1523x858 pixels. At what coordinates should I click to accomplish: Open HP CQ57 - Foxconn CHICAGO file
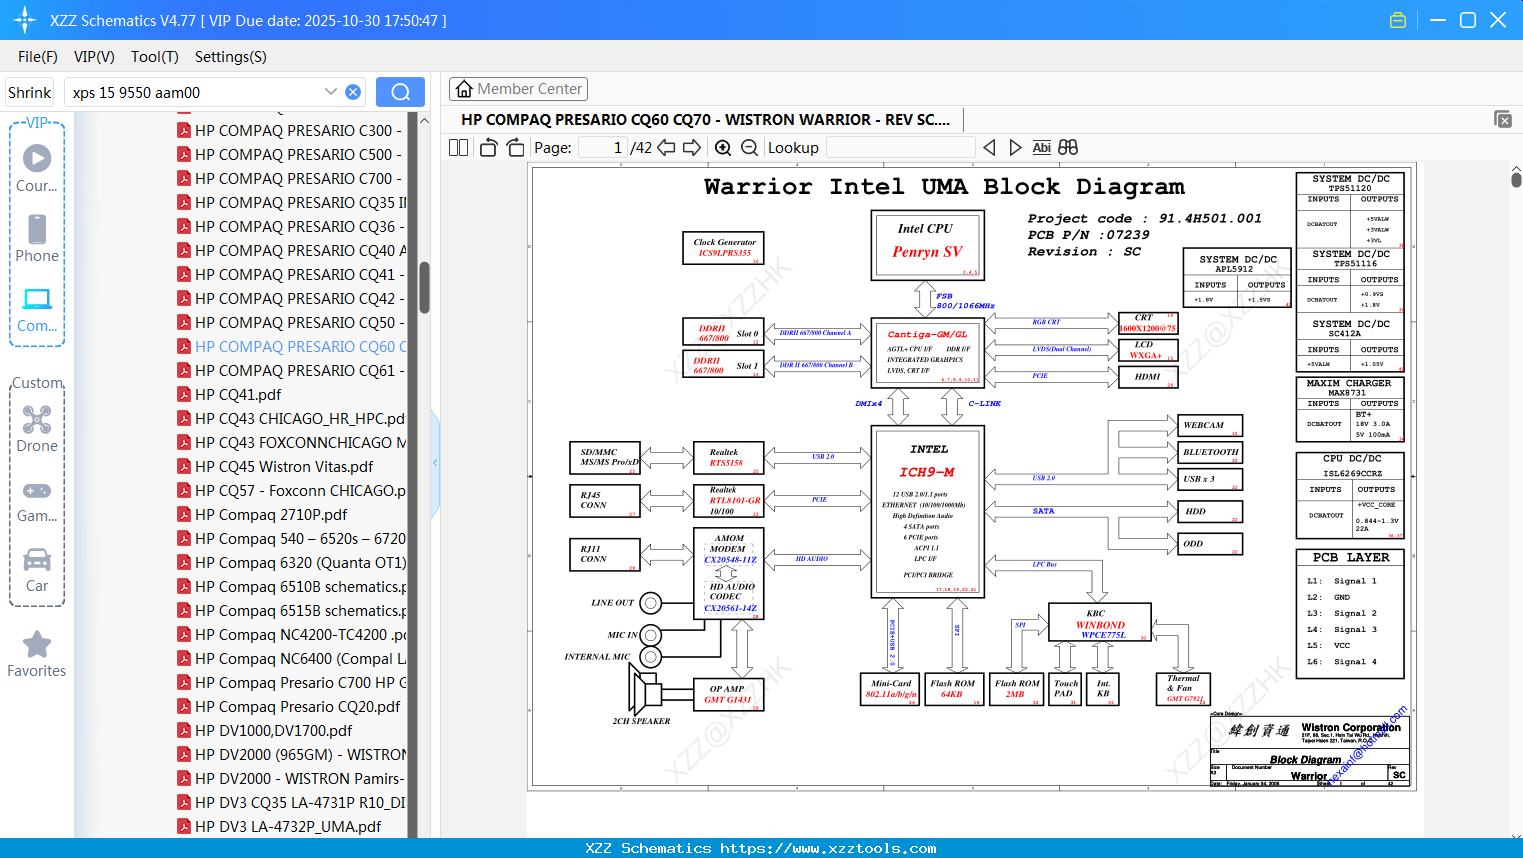point(291,490)
